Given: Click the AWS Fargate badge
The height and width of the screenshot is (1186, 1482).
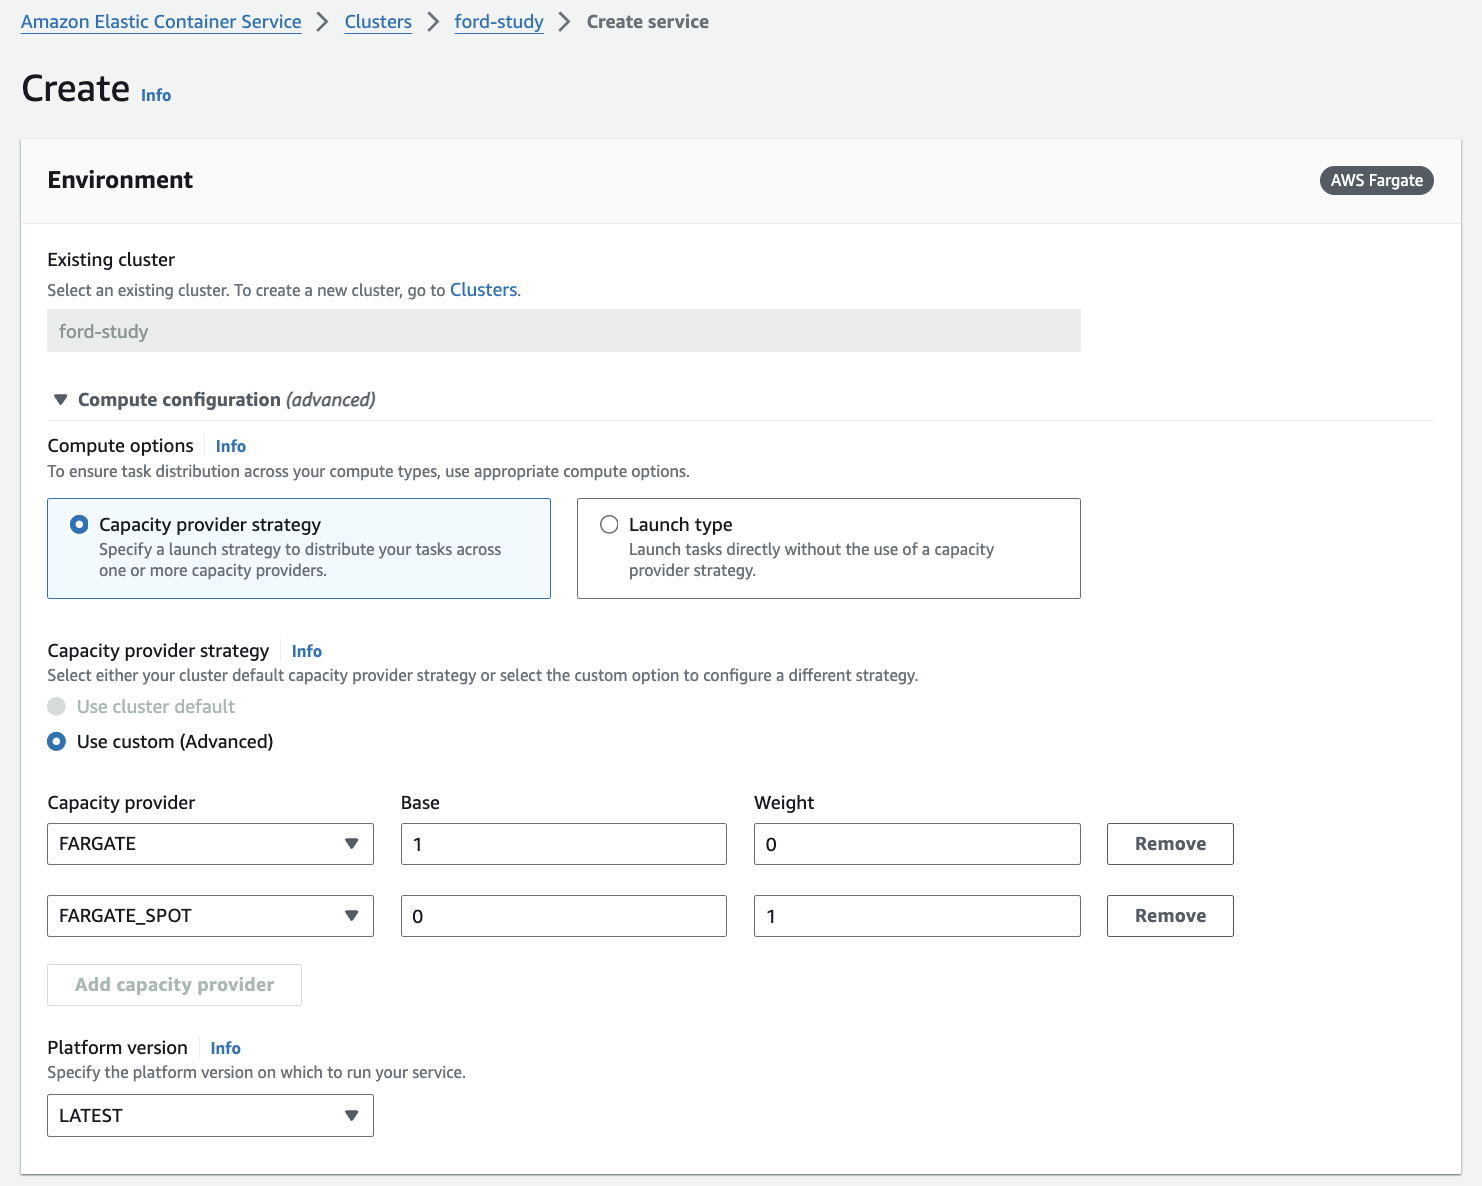Looking at the screenshot, I should 1377,180.
